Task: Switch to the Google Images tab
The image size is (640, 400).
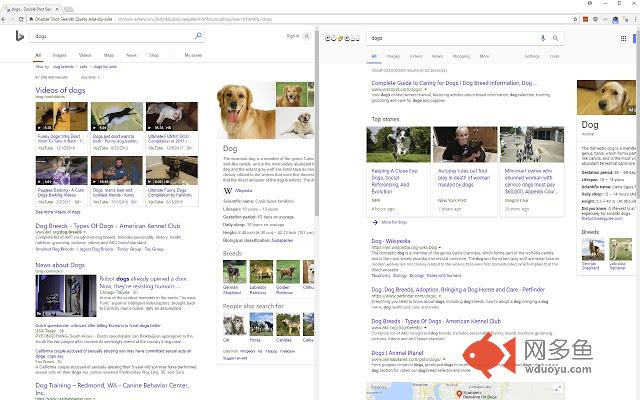Action: (393, 56)
